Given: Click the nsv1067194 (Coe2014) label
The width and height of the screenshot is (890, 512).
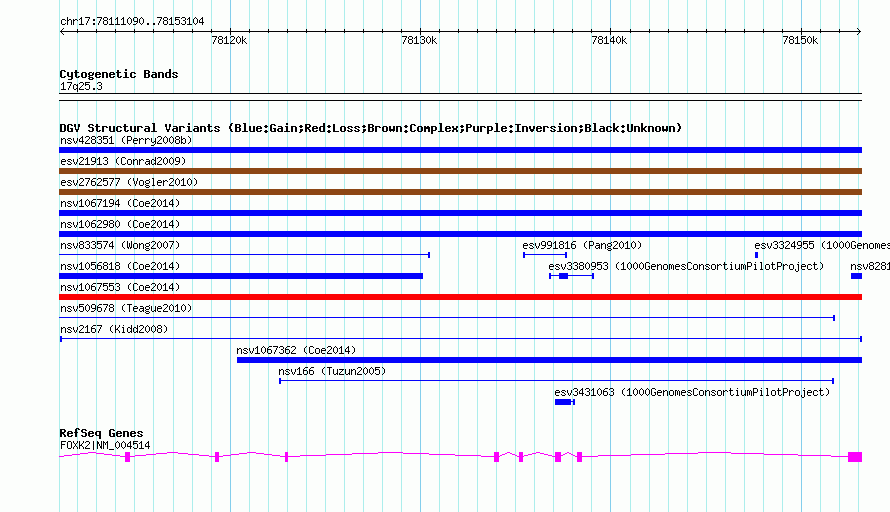Looking at the screenshot, I should pyautogui.click(x=120, y=203).
